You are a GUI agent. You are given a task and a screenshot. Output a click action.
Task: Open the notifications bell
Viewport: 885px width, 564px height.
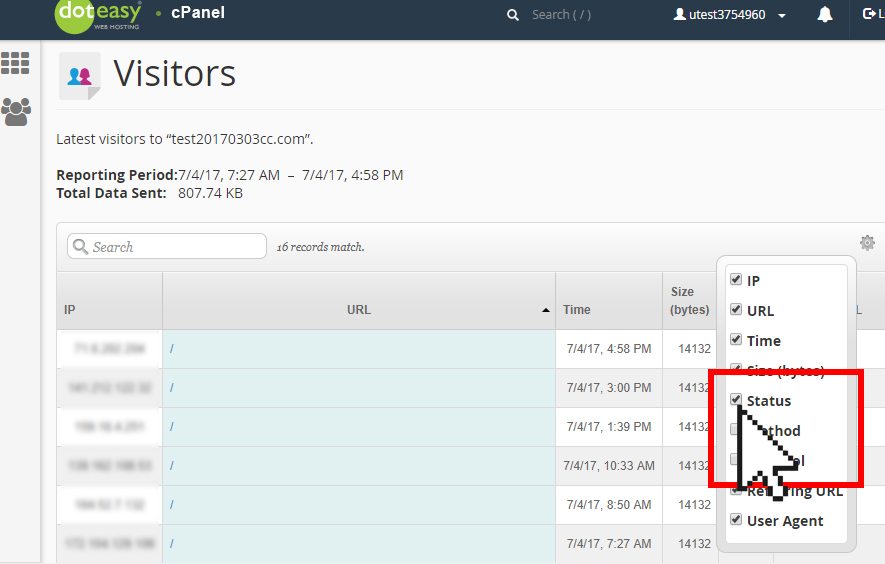(x=825, y=15)
